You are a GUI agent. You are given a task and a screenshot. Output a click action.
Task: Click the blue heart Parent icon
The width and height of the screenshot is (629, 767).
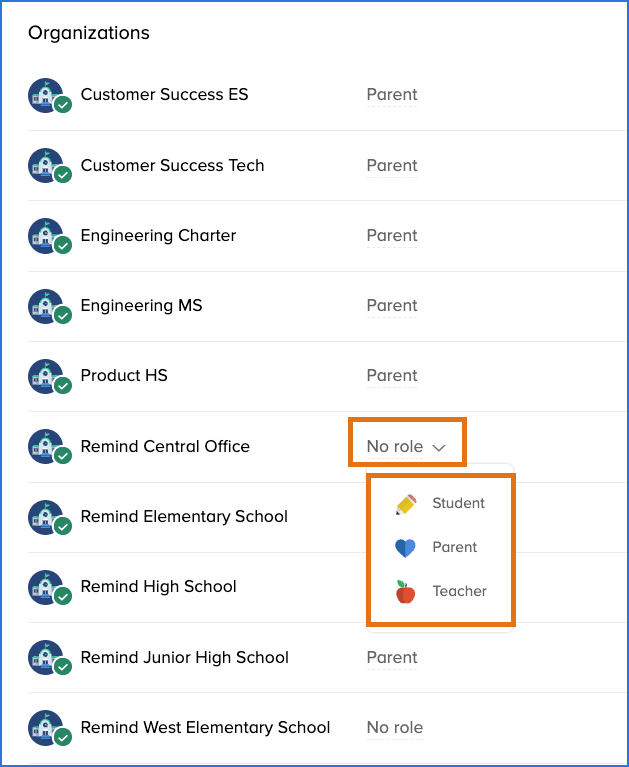tap(405, 548)
